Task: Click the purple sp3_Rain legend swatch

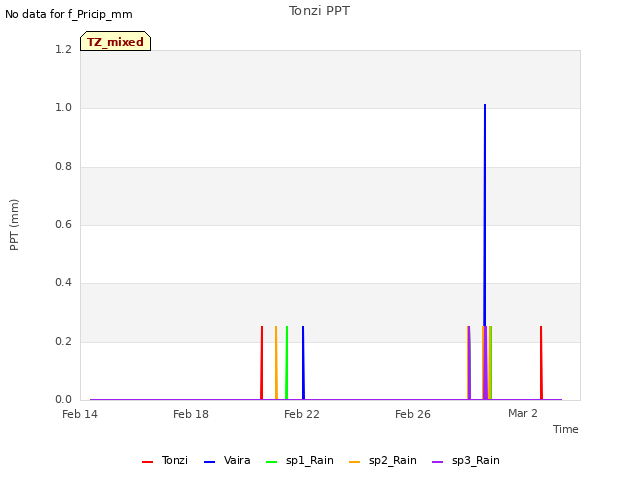Action: click(x=438, y=462)
